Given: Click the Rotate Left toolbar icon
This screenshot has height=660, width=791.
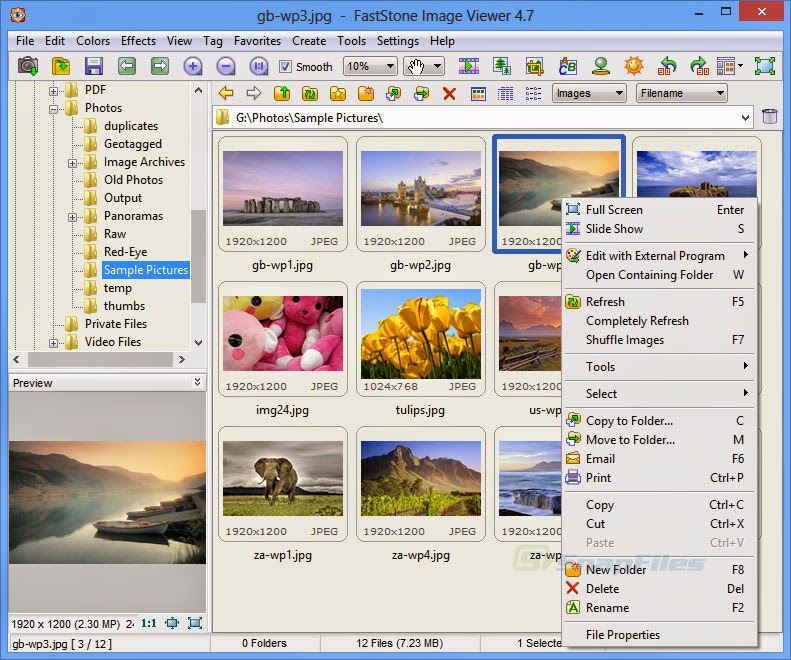Looking at the screenshot, I should (x=668, y=66).
